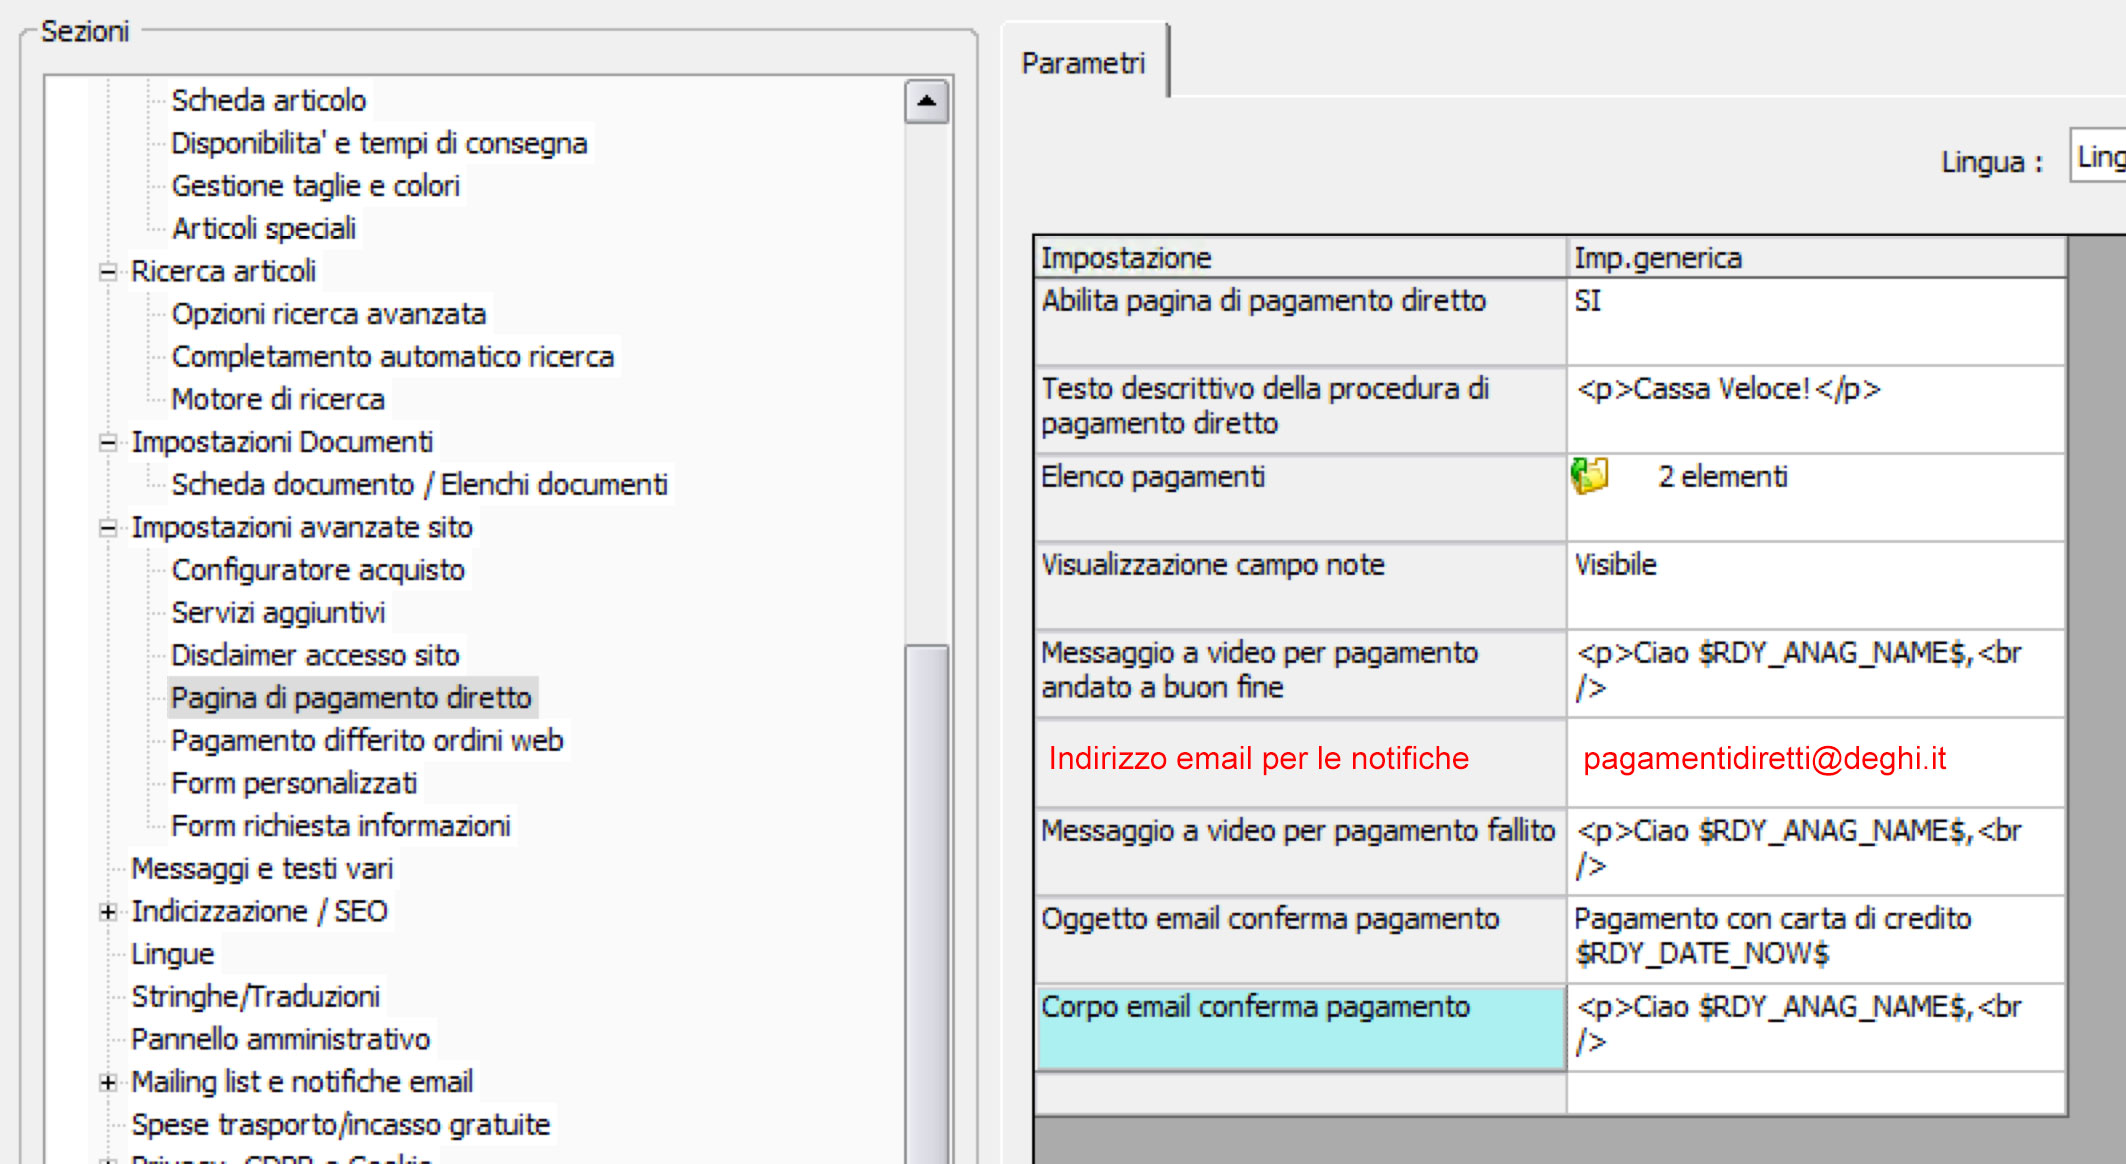Viewport: 2126px width, 1164px height.
Task: Expand the Indicizzazione / SEO node
Action: [108, 912]
